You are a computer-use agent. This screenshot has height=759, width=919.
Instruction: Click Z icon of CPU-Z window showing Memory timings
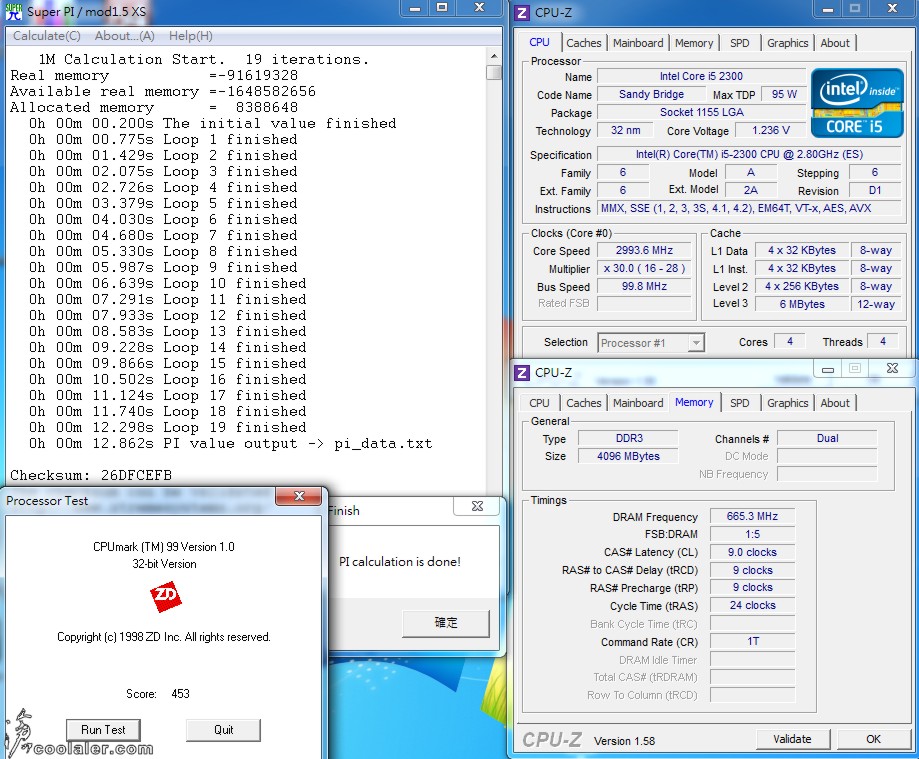coord(522,373)
